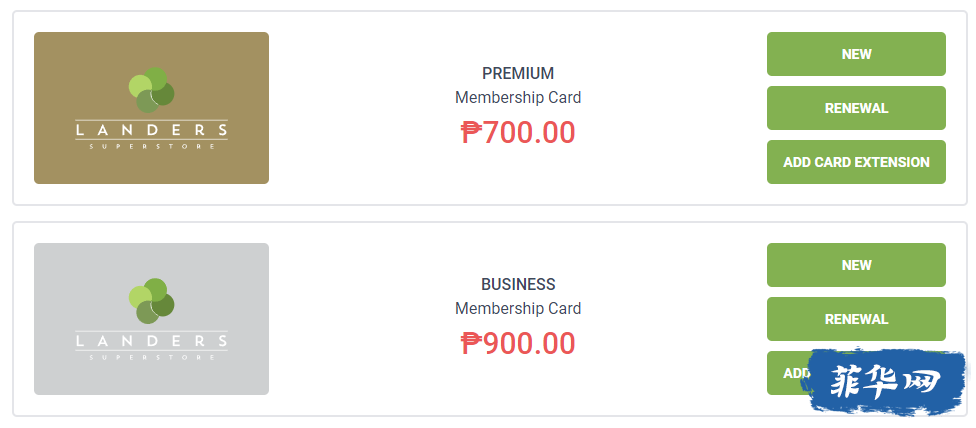Click the ₱900.00 price
The width and height of the screenshot is (976, 428).
pos(518,343)
